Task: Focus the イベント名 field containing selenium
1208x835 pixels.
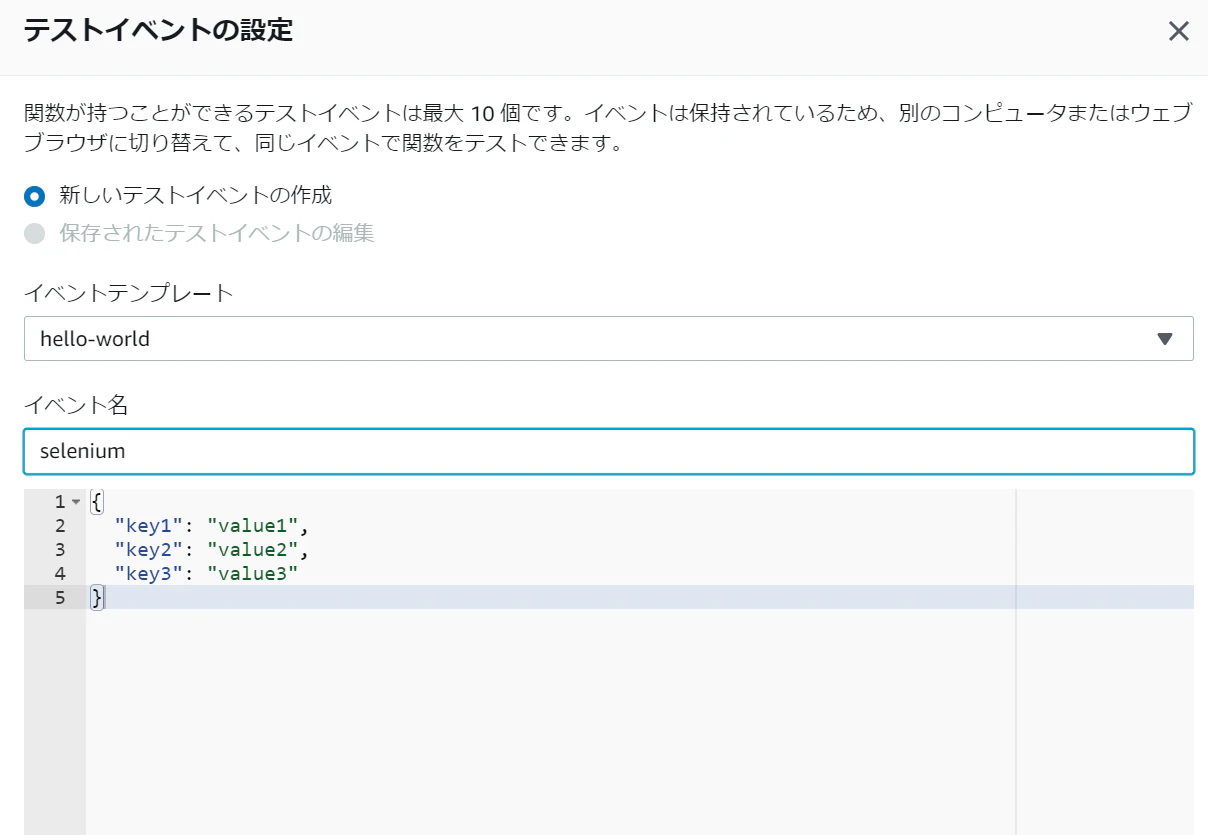Action: (x=608, y=451)
